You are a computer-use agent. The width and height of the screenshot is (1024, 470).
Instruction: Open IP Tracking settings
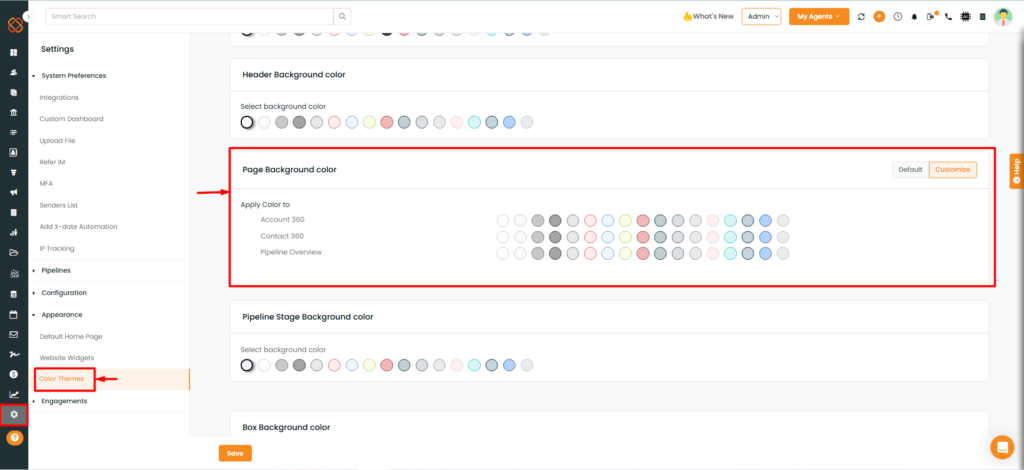(x=57, y=249)
